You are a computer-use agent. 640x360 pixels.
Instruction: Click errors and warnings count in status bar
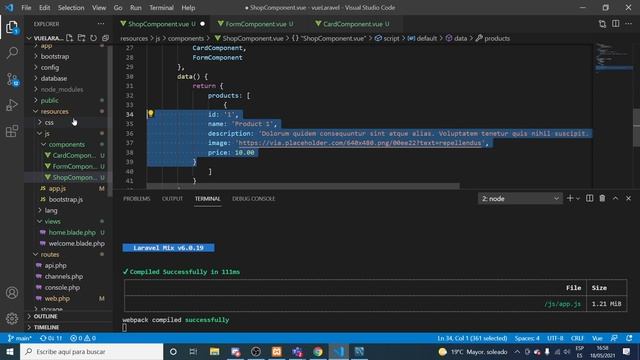(83, 338)
